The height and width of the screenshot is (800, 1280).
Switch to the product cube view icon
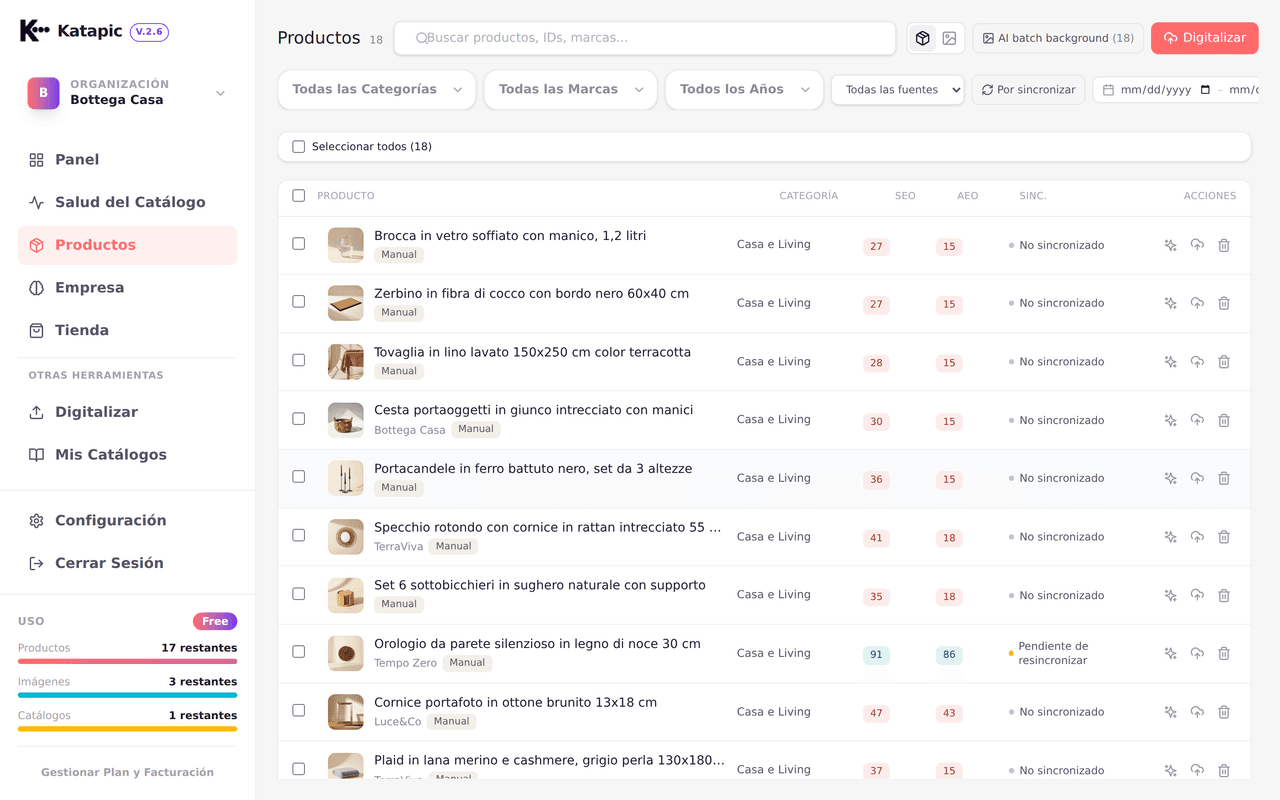point(922,38)
